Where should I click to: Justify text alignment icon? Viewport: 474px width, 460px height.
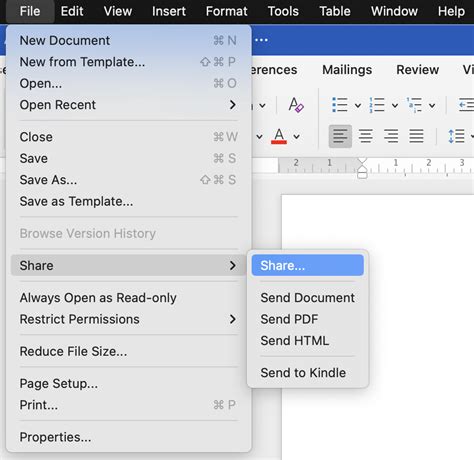point(416,136)
